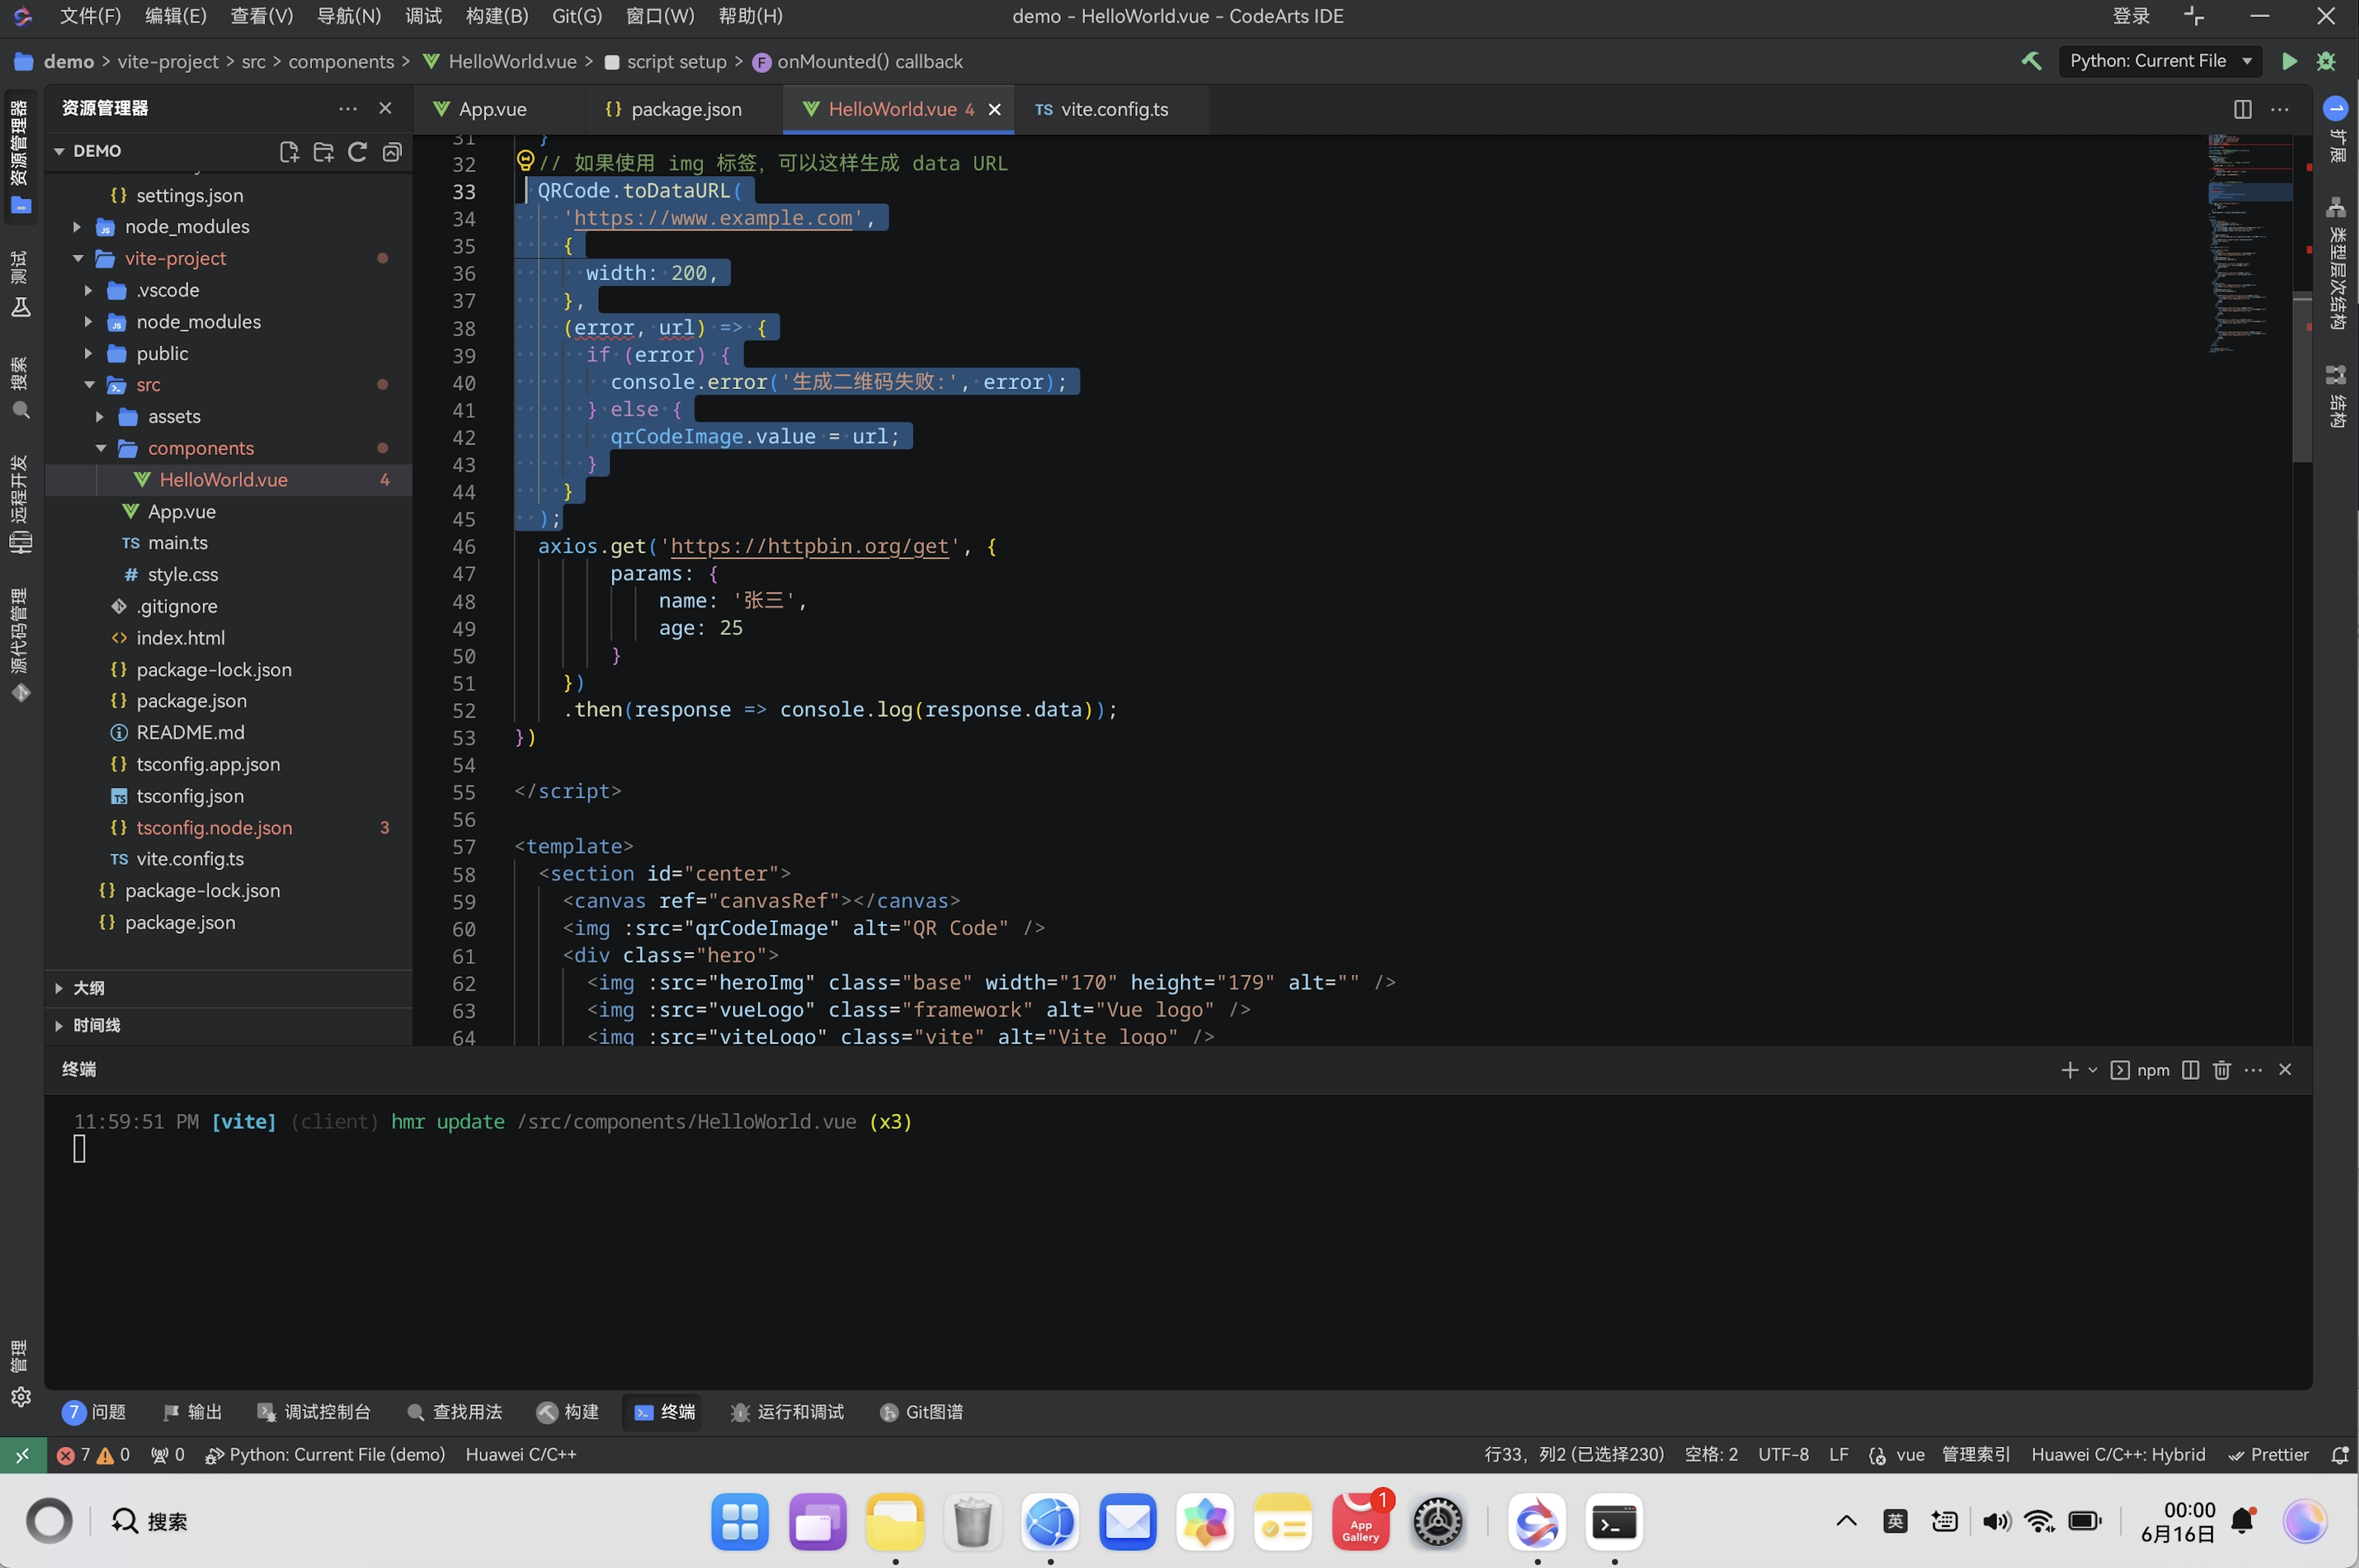This screenshot has height=1568, width=2359.
Task: Open editor more actions menu
Action: pos(2279,109)
